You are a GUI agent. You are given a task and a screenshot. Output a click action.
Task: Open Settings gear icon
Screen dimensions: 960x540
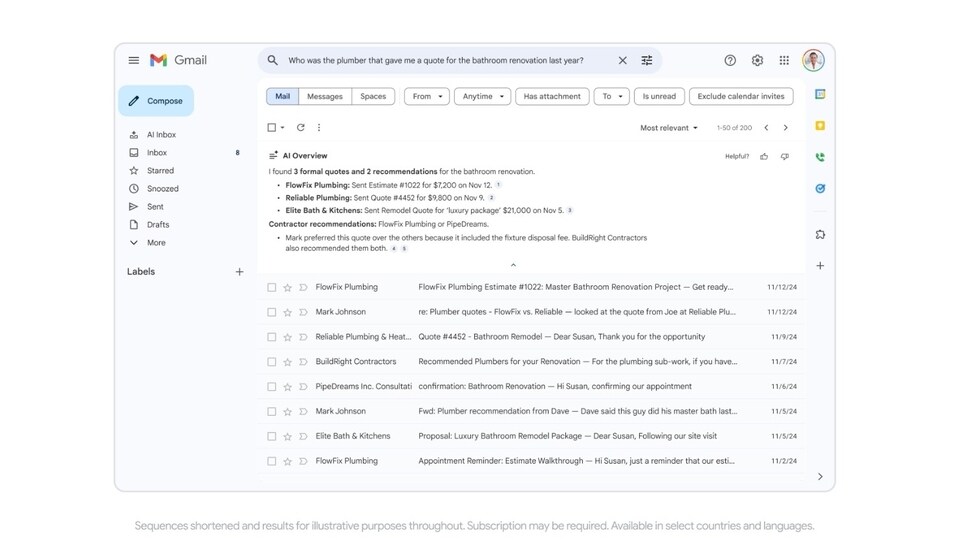coord(757,60)
